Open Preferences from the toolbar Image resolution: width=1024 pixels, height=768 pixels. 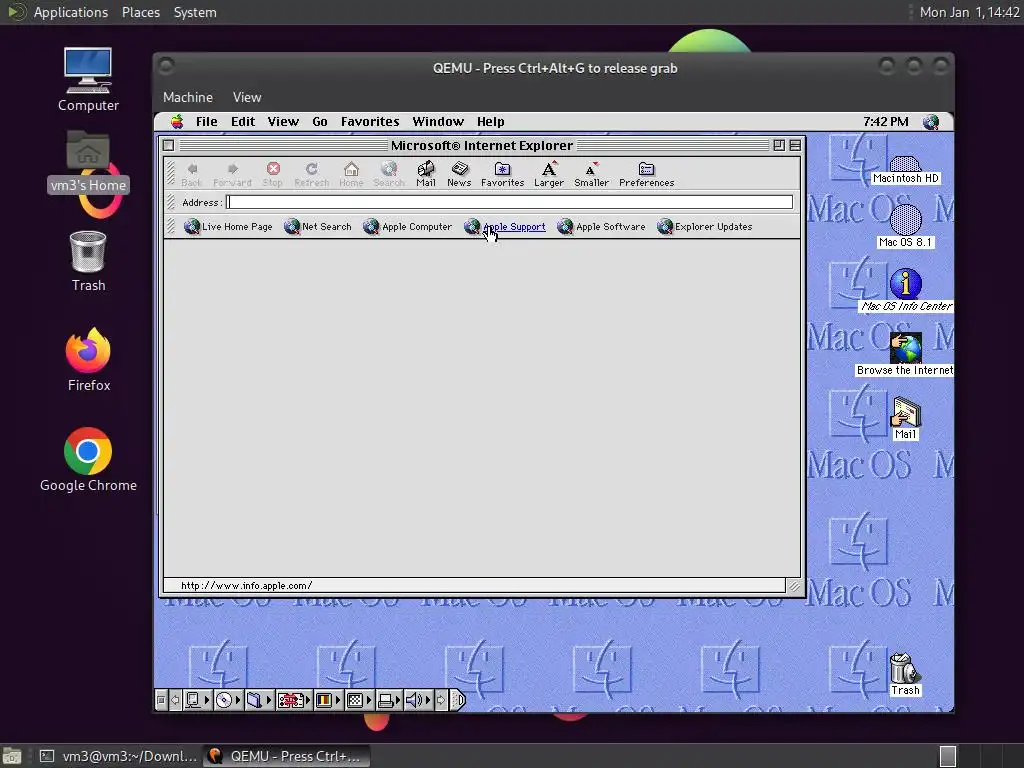coord(647,174)
